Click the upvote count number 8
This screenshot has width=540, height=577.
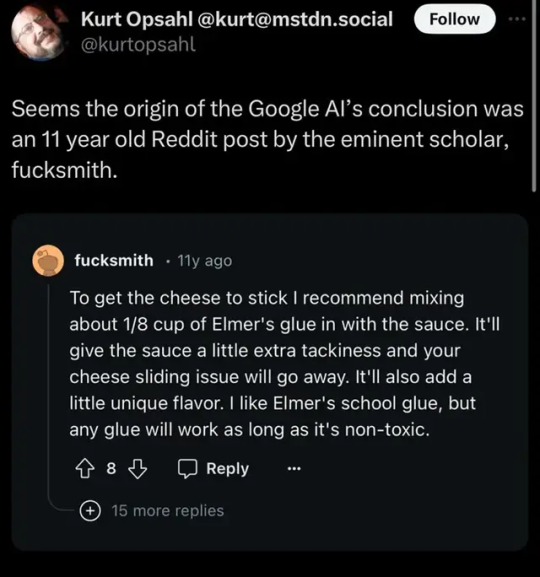pos(111,468)
